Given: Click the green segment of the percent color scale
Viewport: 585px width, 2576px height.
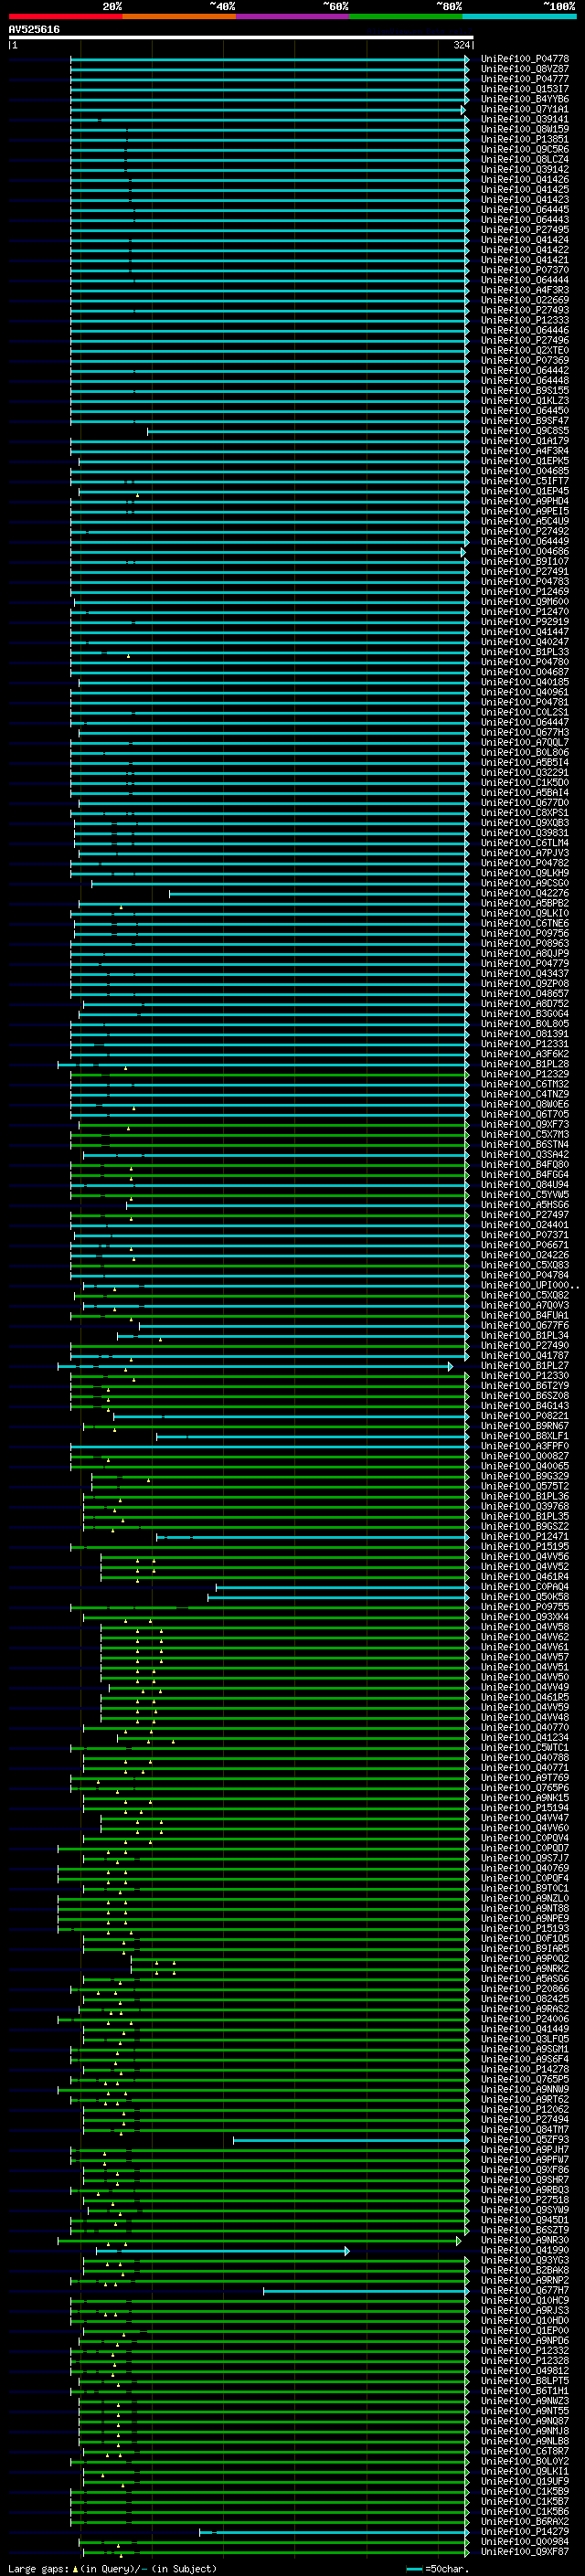Looking at the screenshot, I should pos(406,17).
